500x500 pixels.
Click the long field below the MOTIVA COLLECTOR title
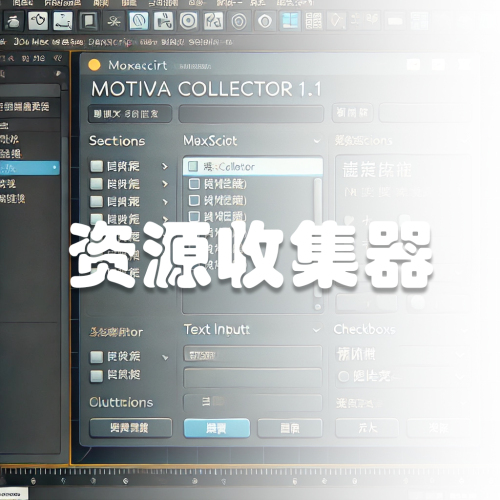click(x=251, y=114)
